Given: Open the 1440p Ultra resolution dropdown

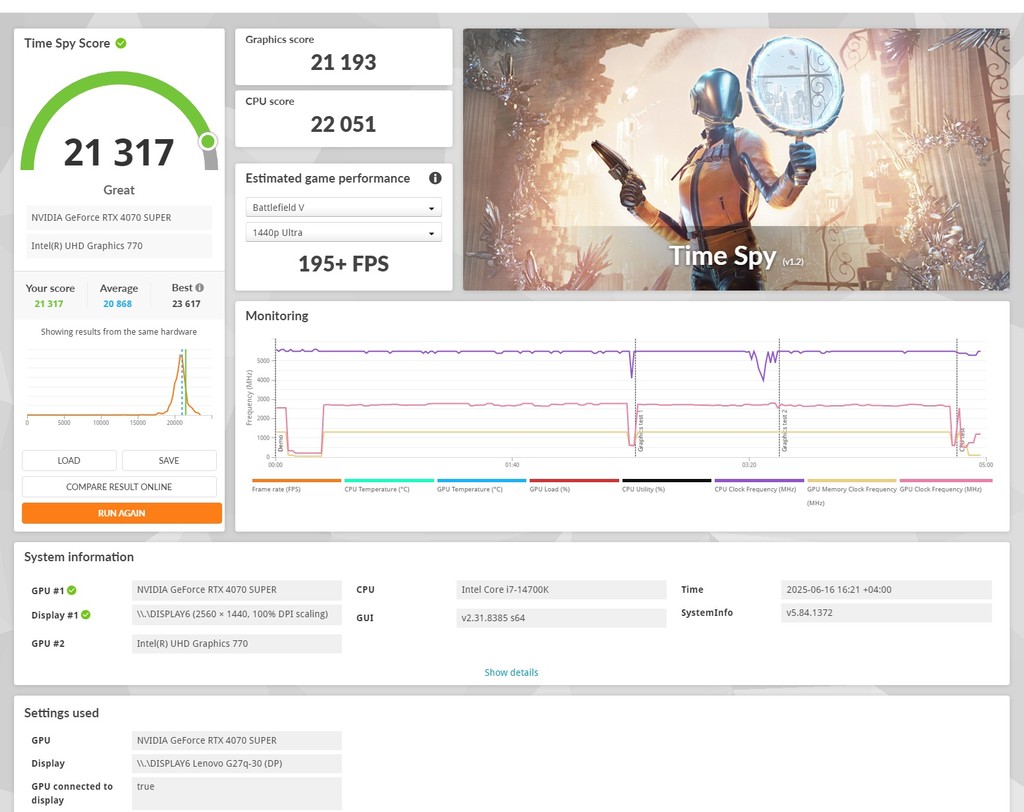Looking at the screenshot, I should click(344, 233).
